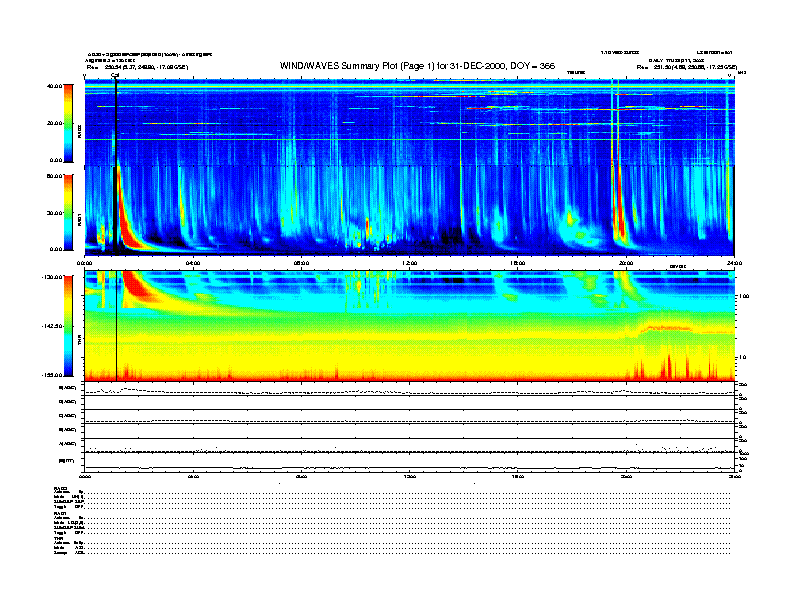Click 12:00 tick label under RAD1 spectrogram
Viewport: 792px width, 612px height.
[410, 263]
